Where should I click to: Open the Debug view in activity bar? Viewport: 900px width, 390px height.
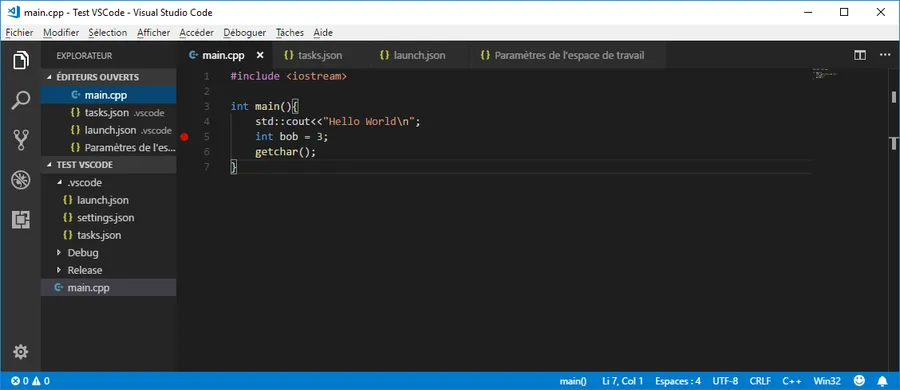pyautogui.click(x=21, y=180)
